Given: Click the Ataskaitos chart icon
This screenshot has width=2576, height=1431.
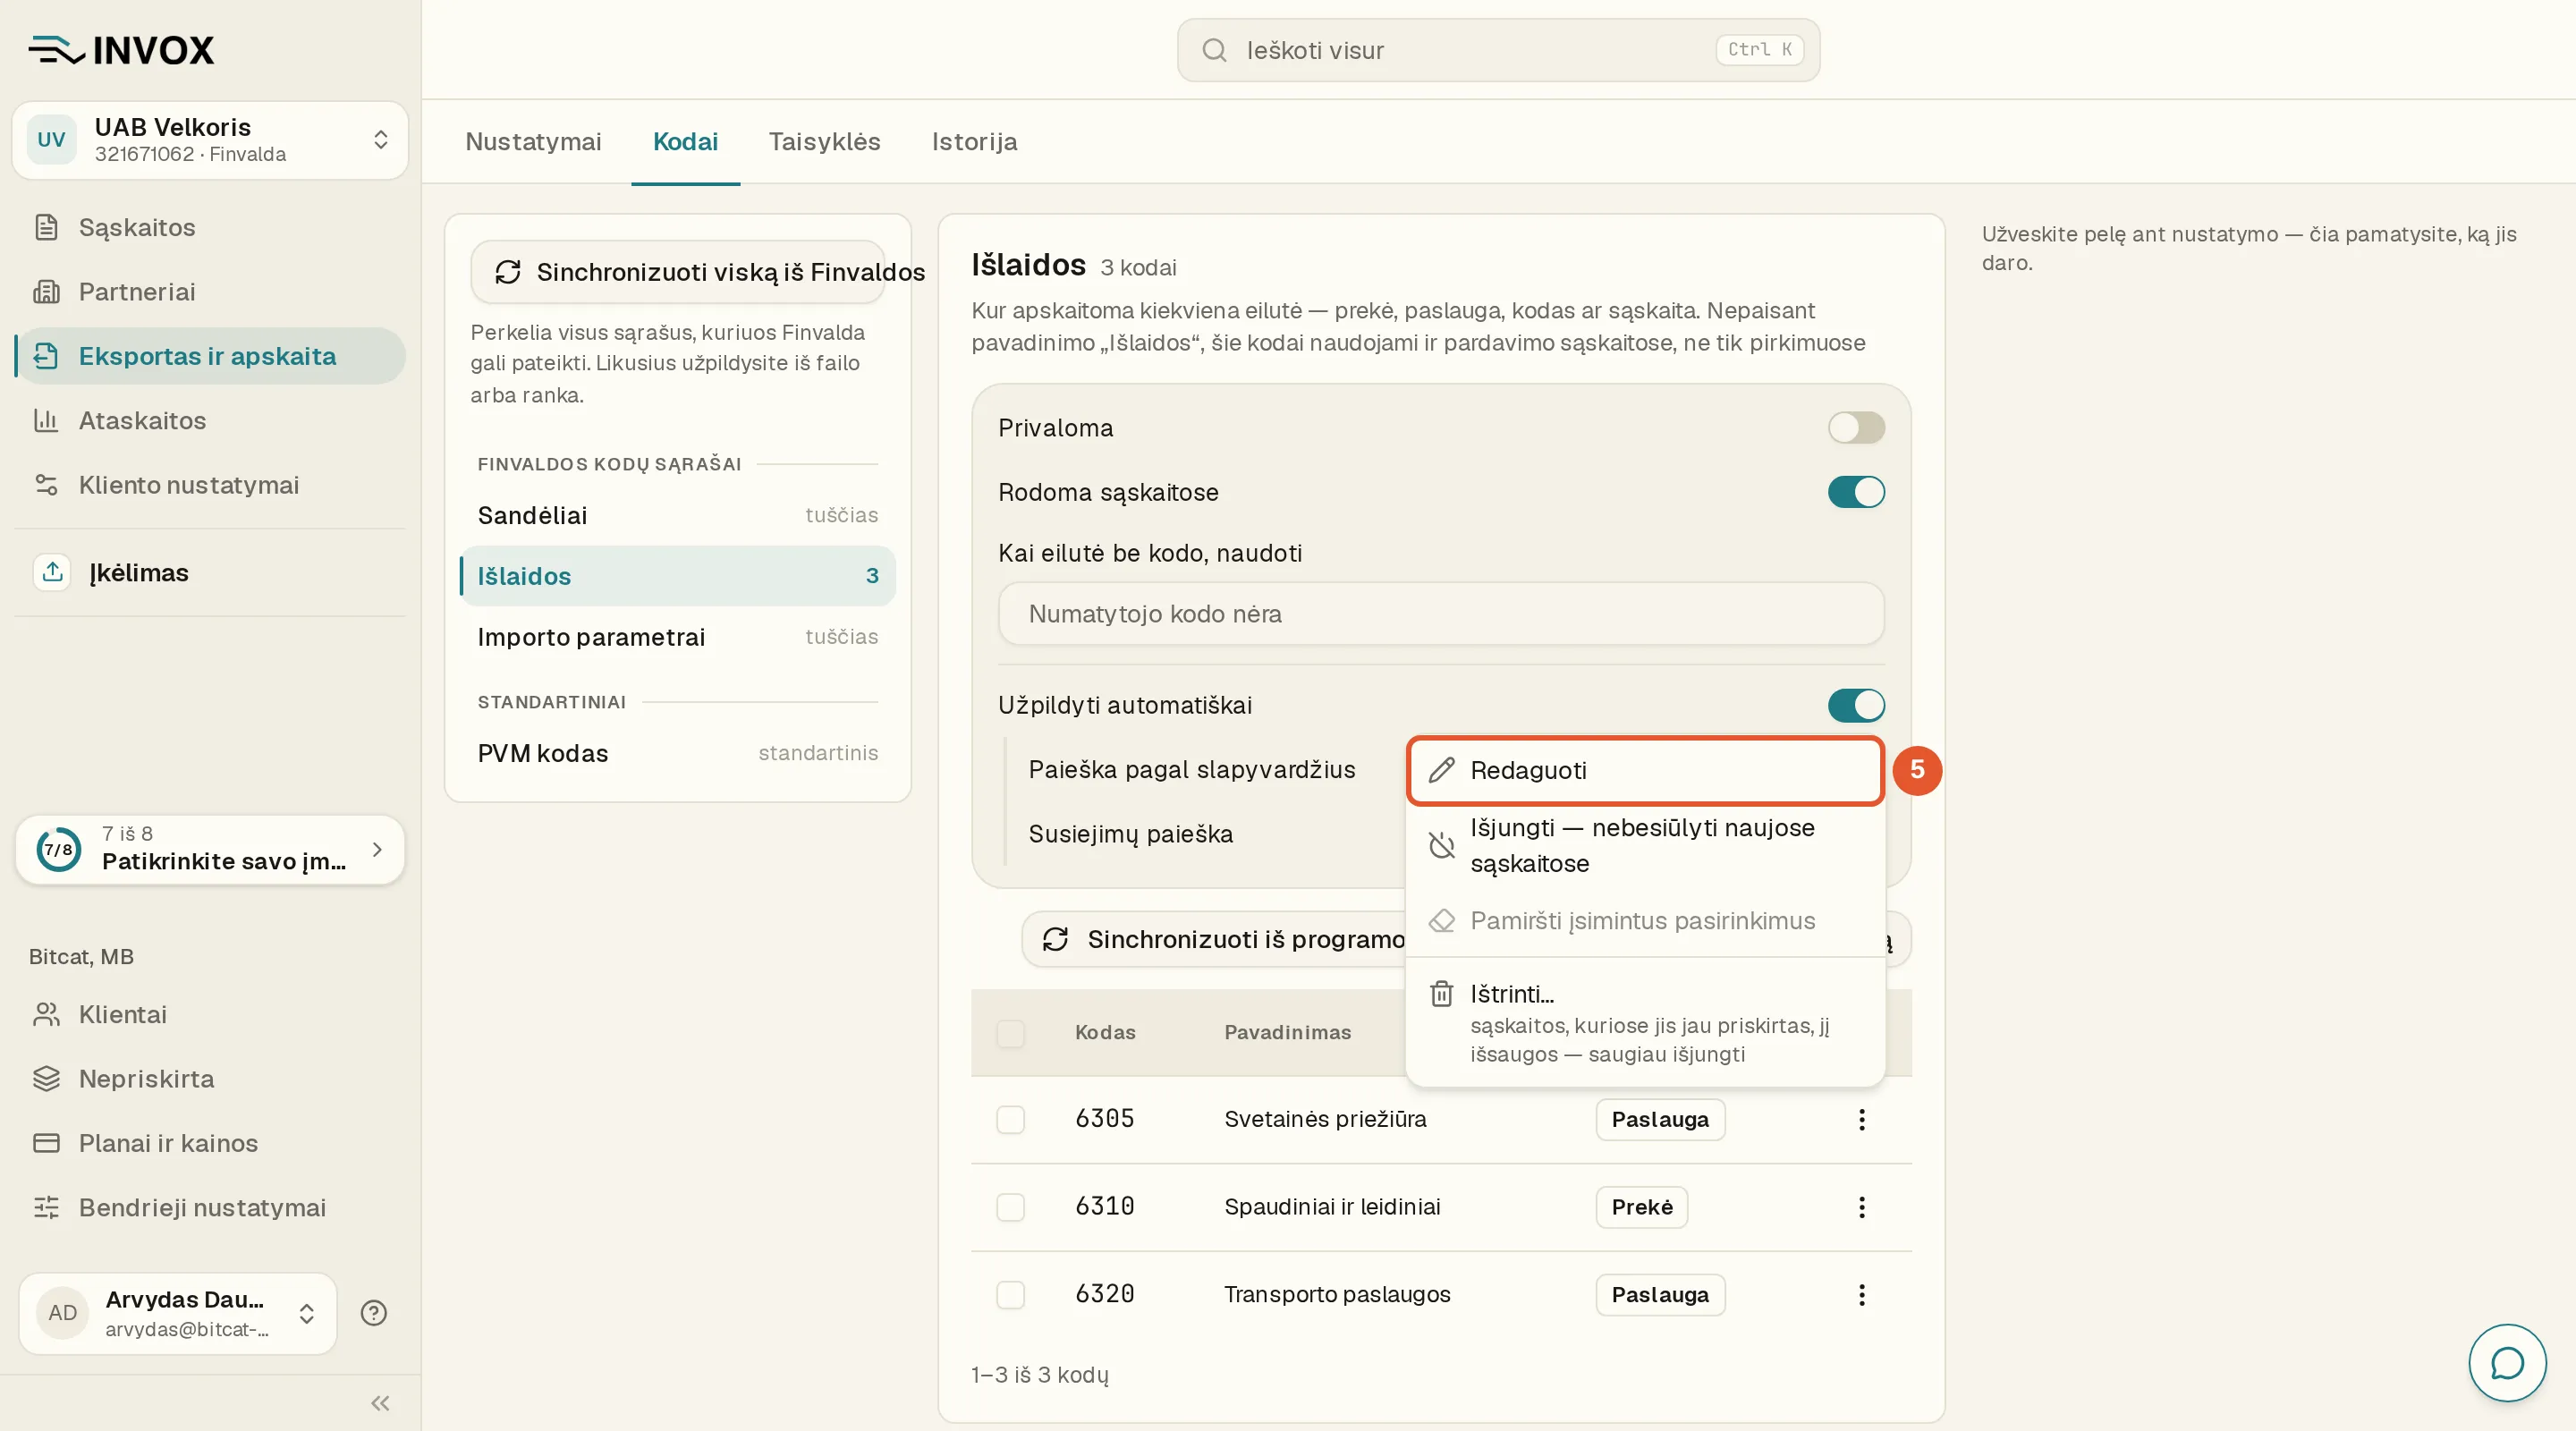Looking at the screenshot, I should point(46,420).
